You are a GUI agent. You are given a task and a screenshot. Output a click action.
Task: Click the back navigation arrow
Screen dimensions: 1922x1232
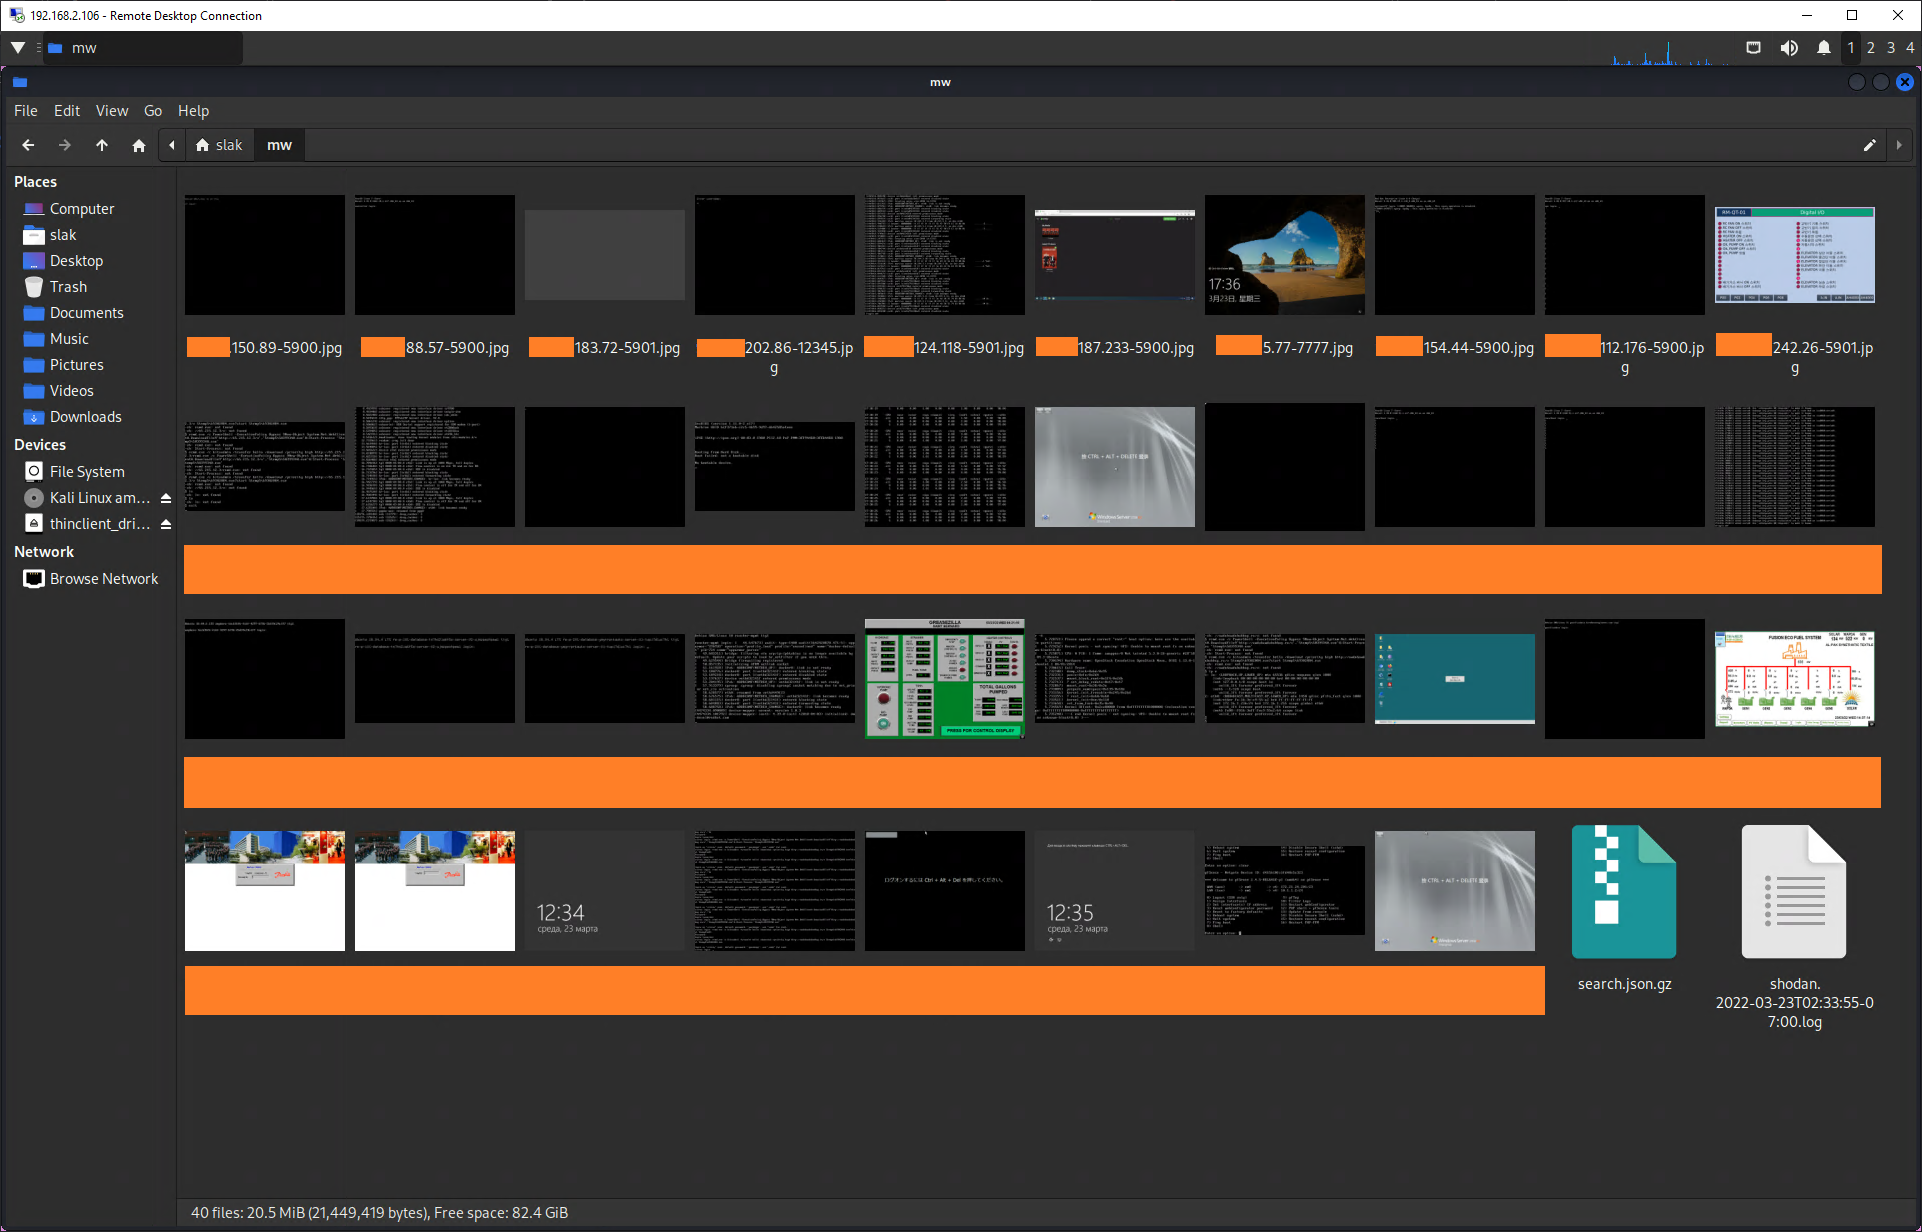[28, 145]
